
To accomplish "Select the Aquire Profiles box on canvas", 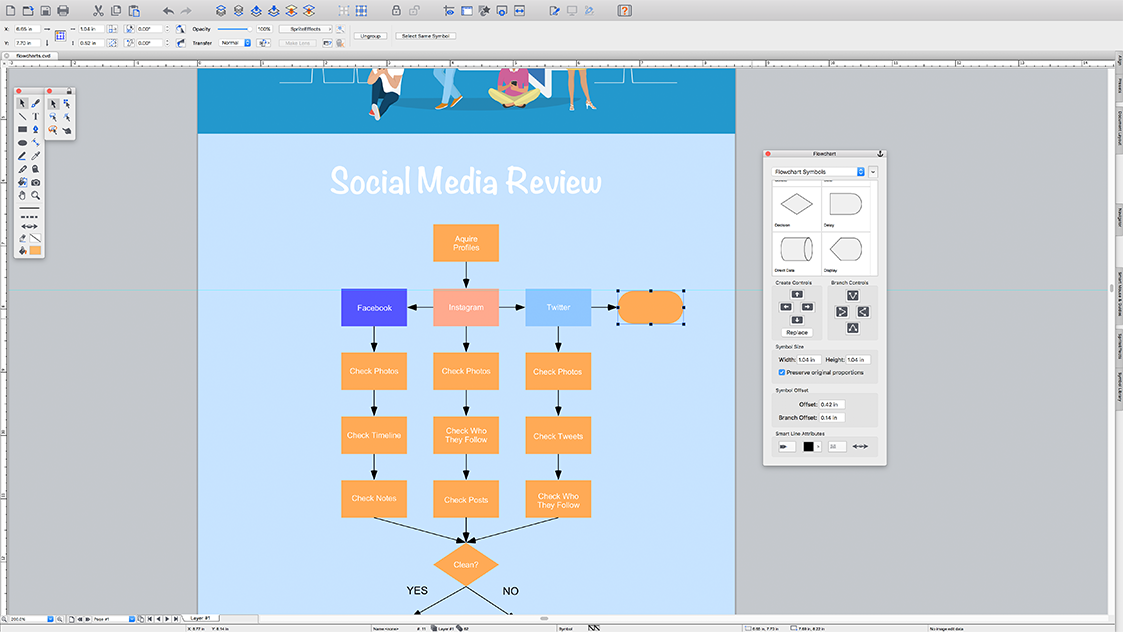I will [466, 243].
